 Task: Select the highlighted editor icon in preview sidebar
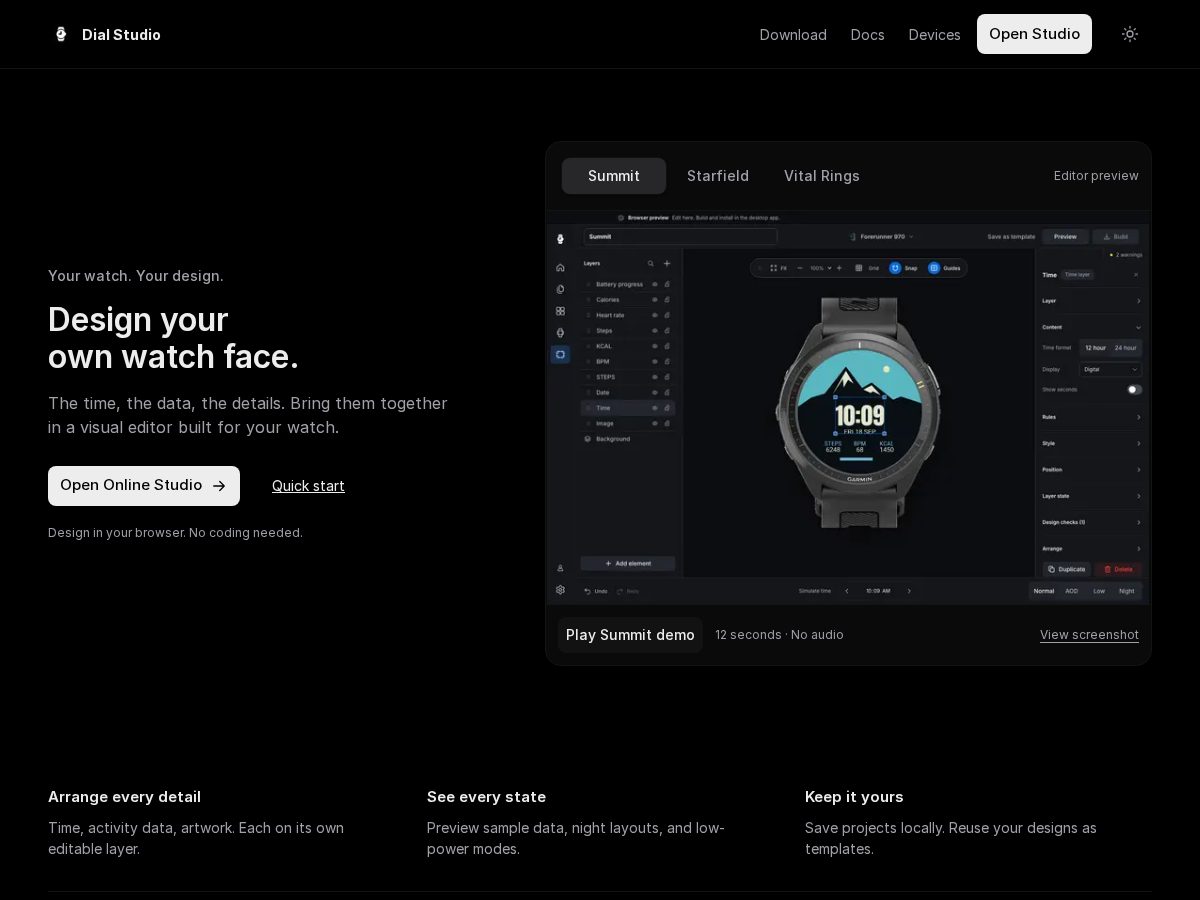click(x=560, y=354)
